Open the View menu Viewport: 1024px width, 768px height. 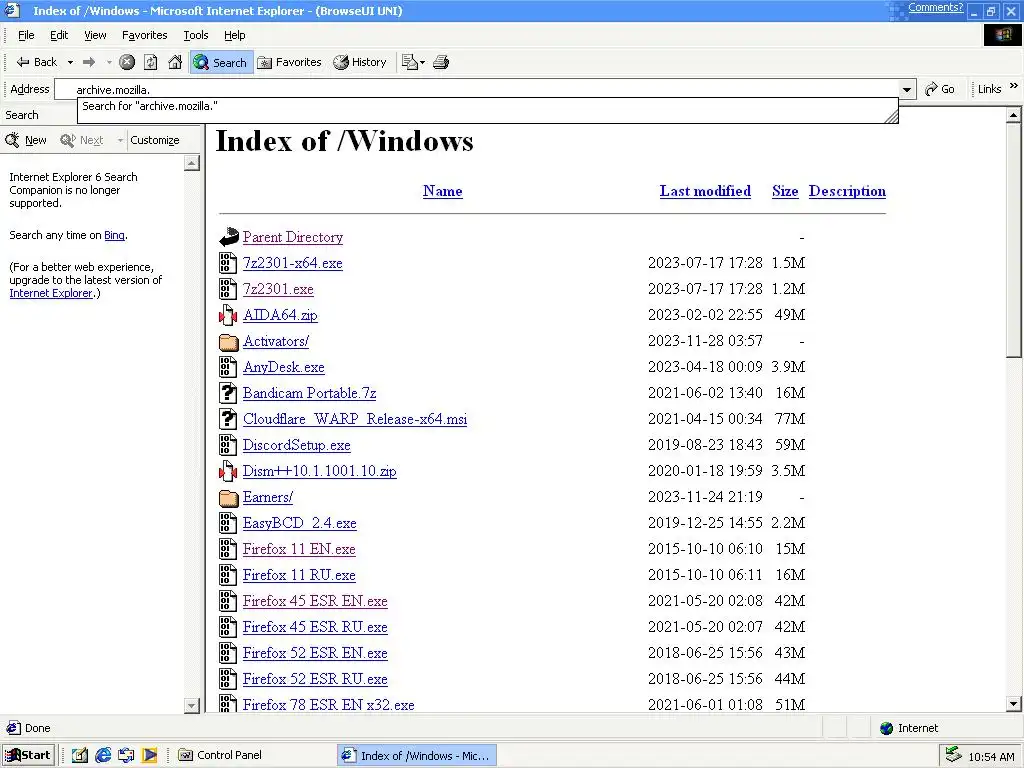[x=95, y=35]
